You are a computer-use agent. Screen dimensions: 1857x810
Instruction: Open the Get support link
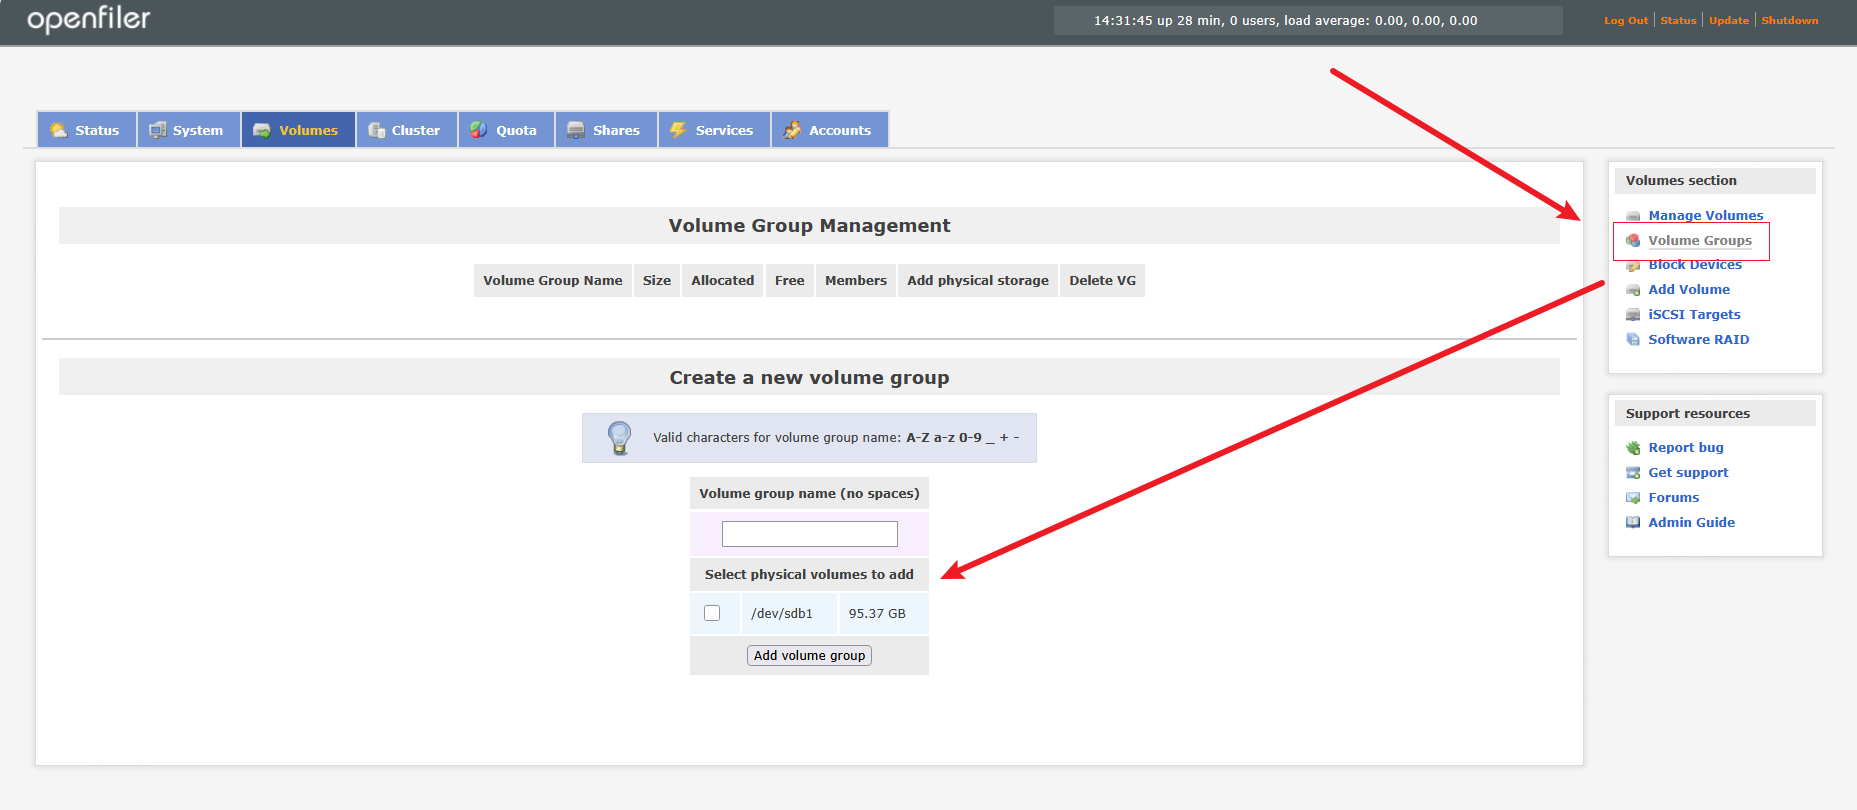[1688, 473]
